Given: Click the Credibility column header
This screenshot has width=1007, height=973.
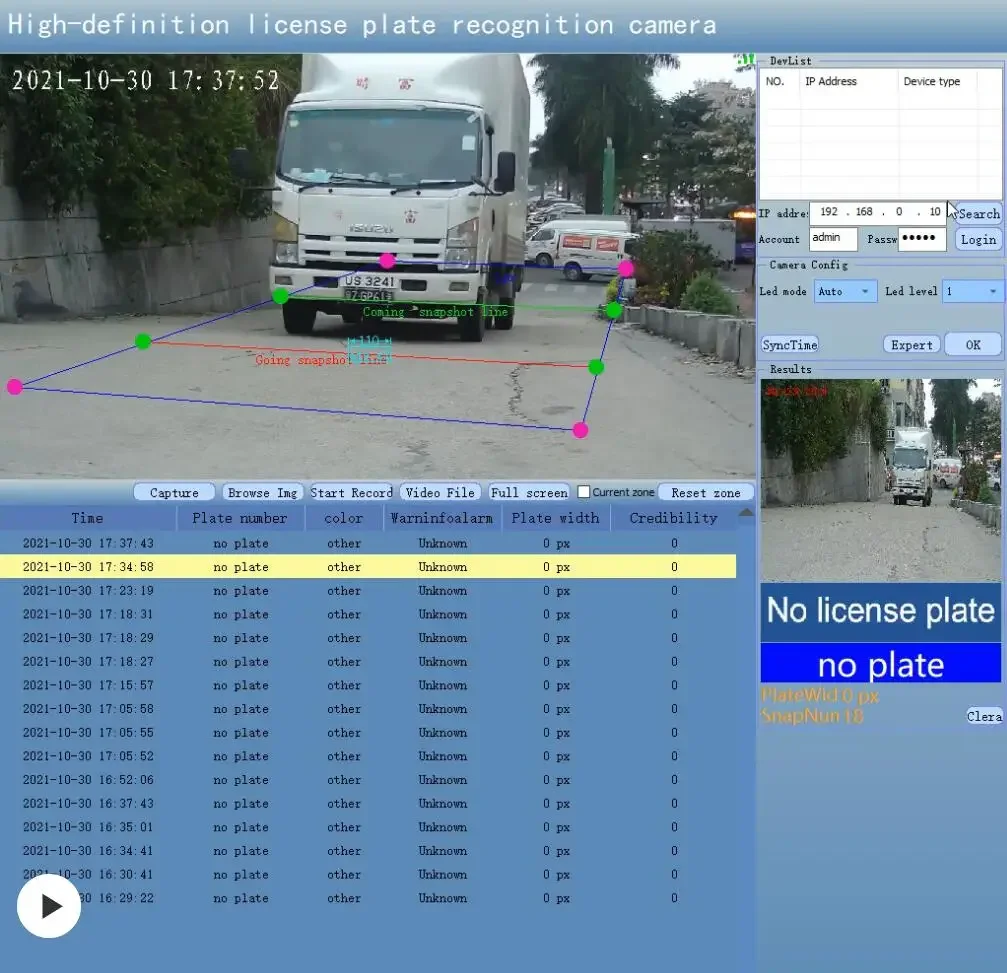Looking at the screenshot, I should click(673, 518).
